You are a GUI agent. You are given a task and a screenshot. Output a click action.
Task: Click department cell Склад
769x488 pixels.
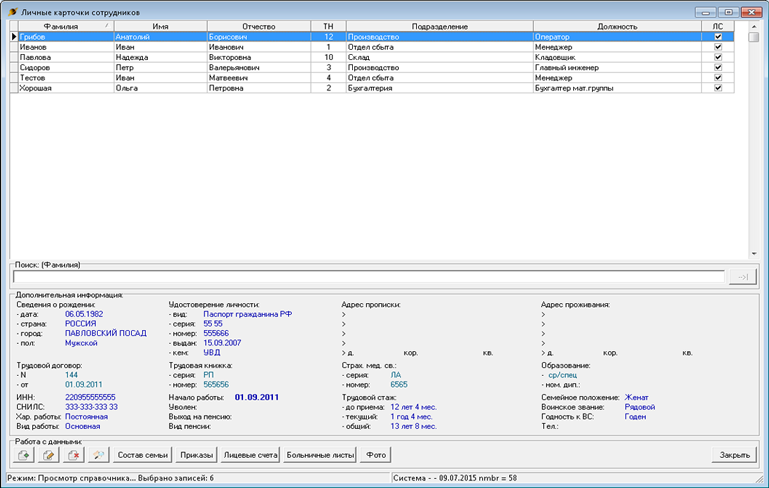click(440, 57)
